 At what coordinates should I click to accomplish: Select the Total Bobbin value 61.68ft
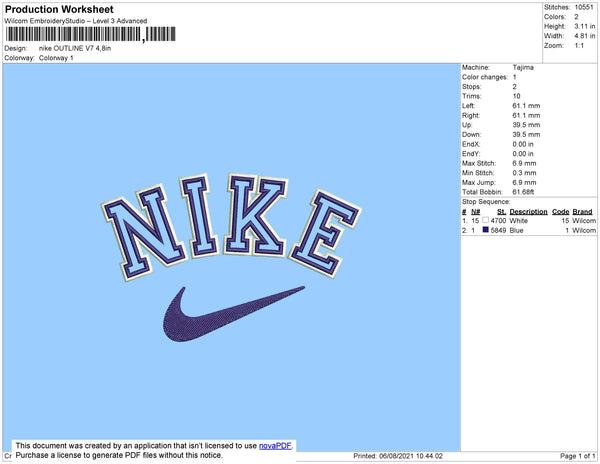[523, 192]
